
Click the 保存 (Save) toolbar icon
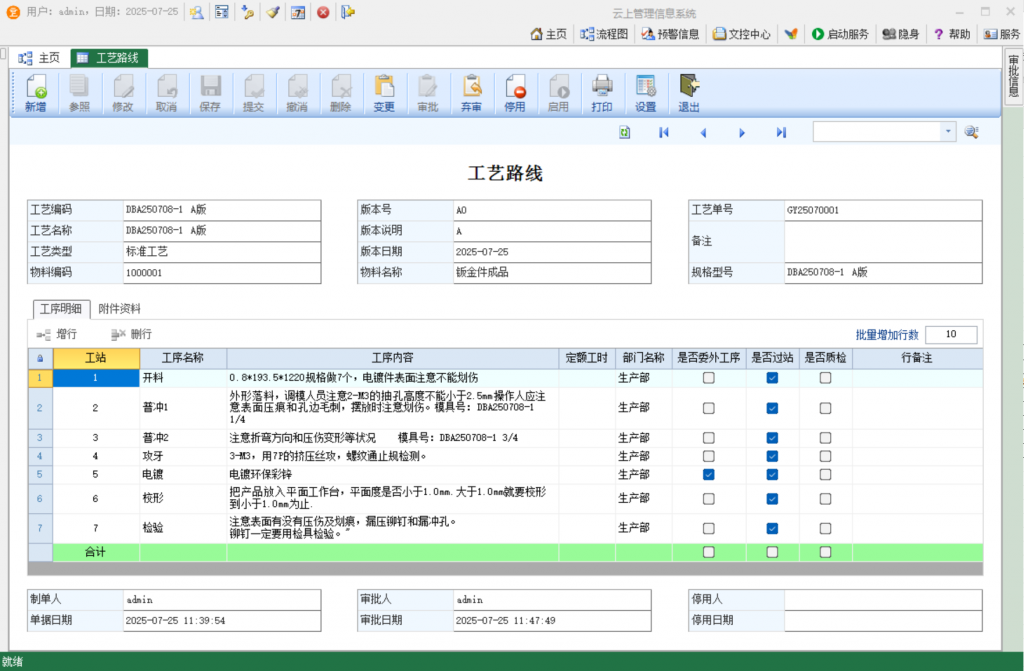(x=210, y=93)
